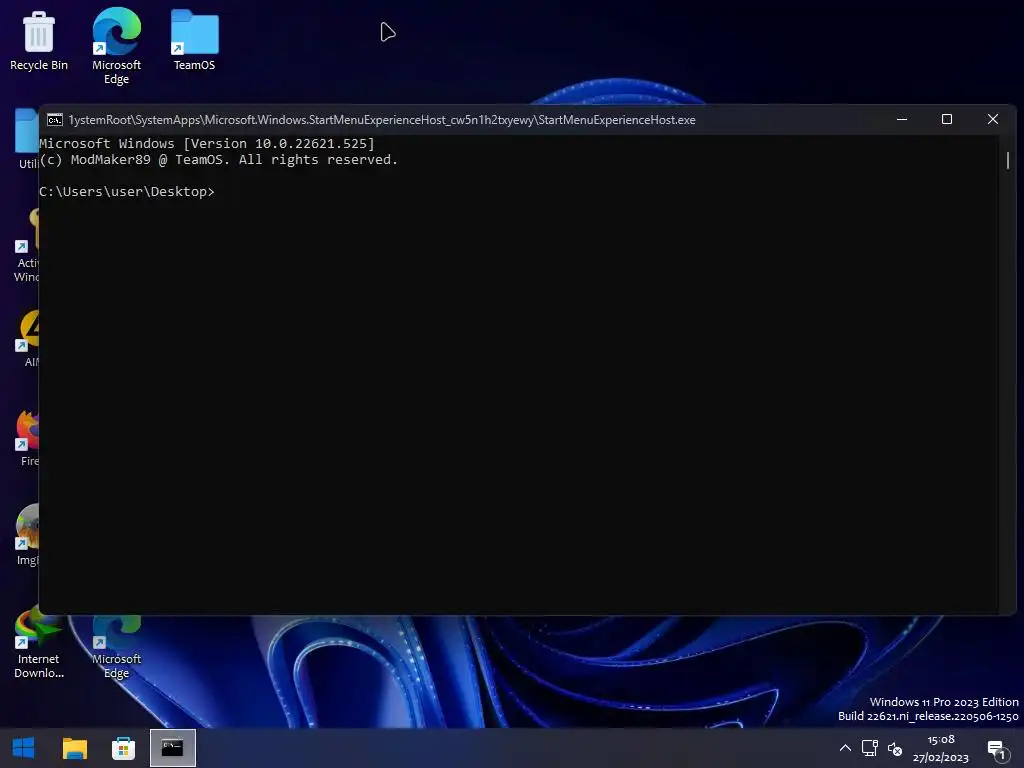Open Microsoft Store from the taskbar

pyautogui.click(x=123, y=748)
